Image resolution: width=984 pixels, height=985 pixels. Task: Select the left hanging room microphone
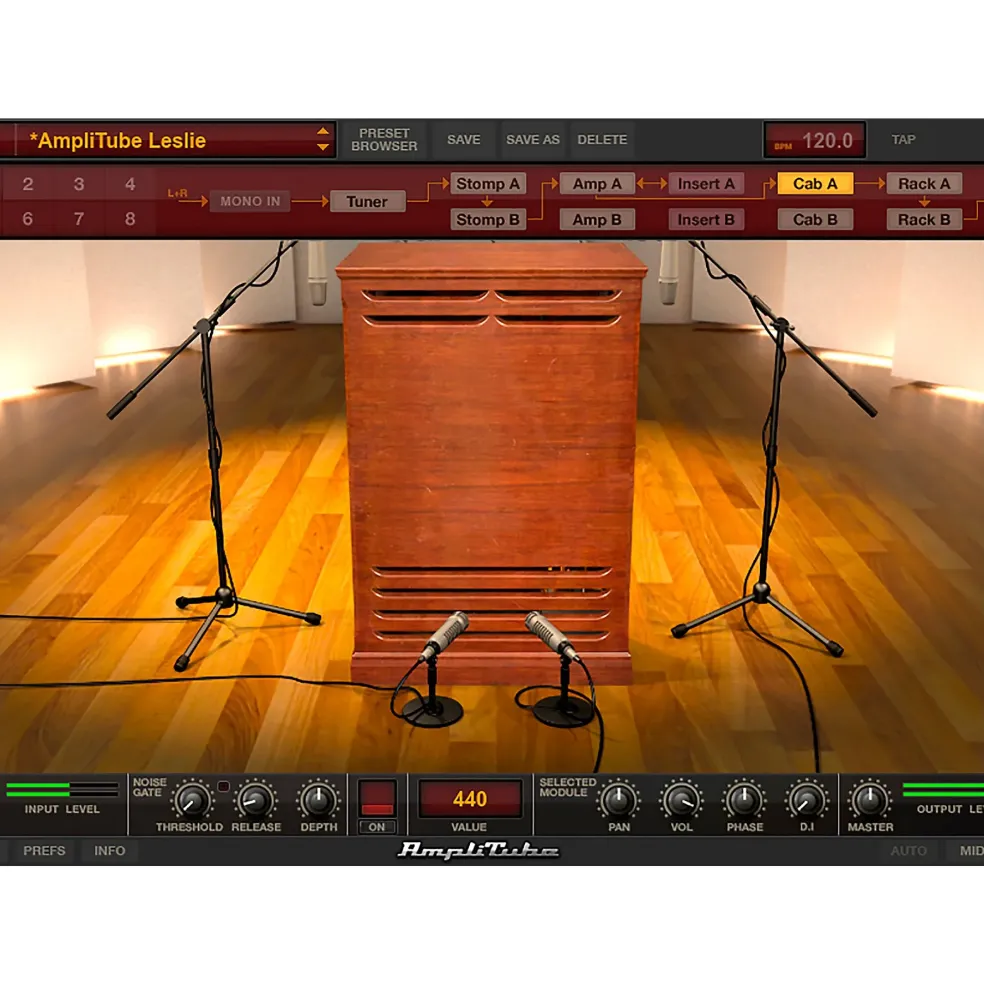319,273
